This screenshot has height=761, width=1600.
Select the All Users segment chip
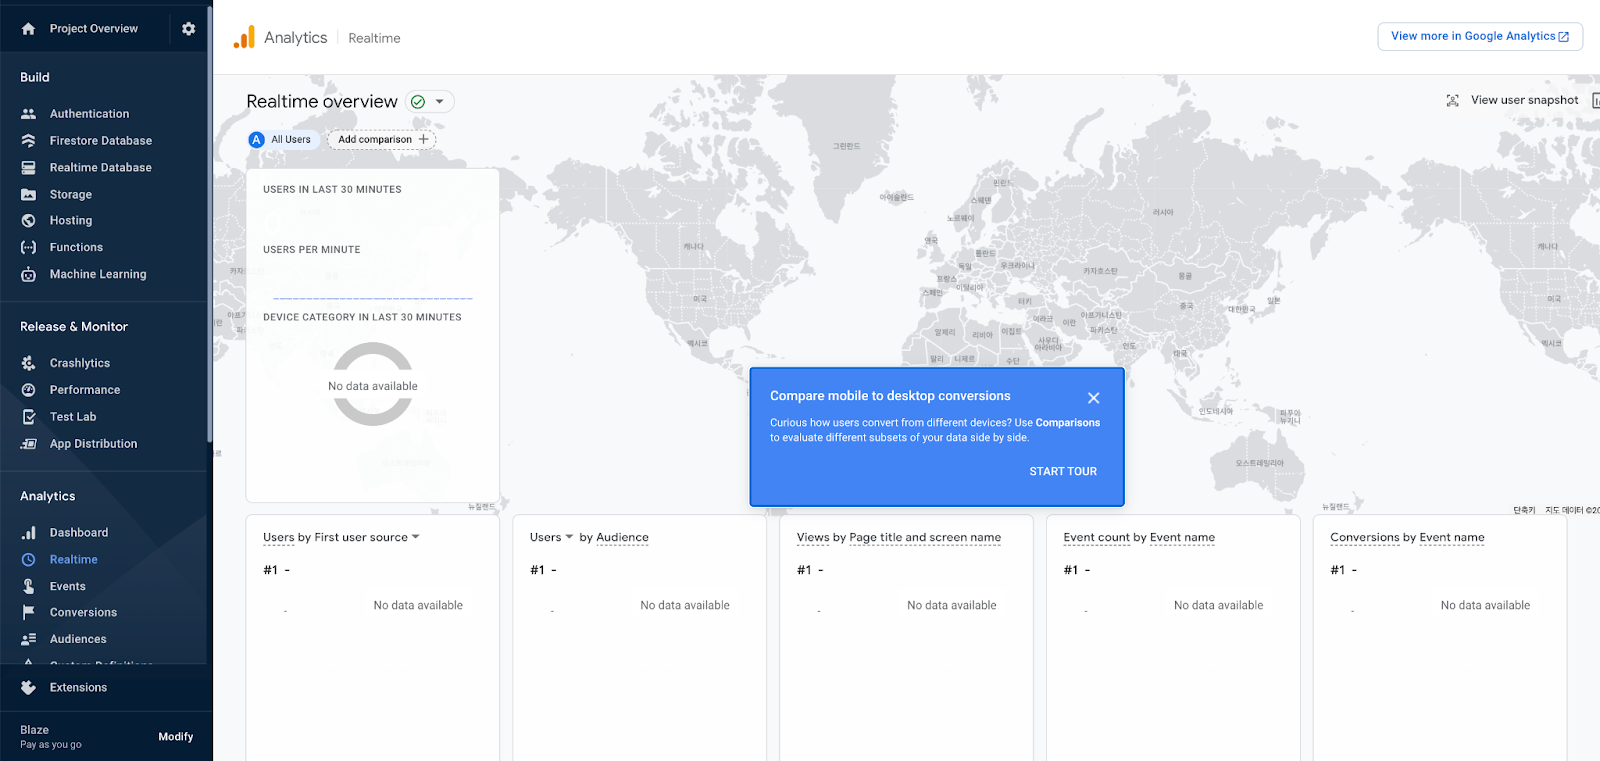[x=283, y=140]
